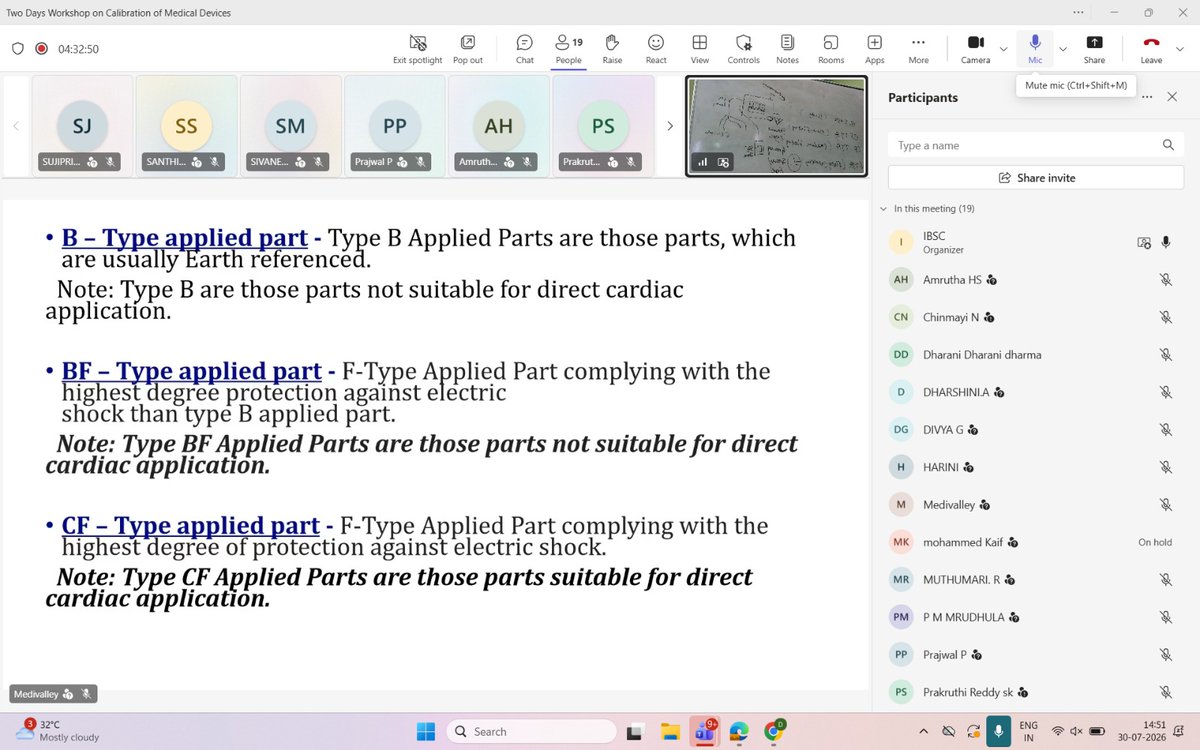
Task: Open breakout Rooms
Action: (831, 49)
